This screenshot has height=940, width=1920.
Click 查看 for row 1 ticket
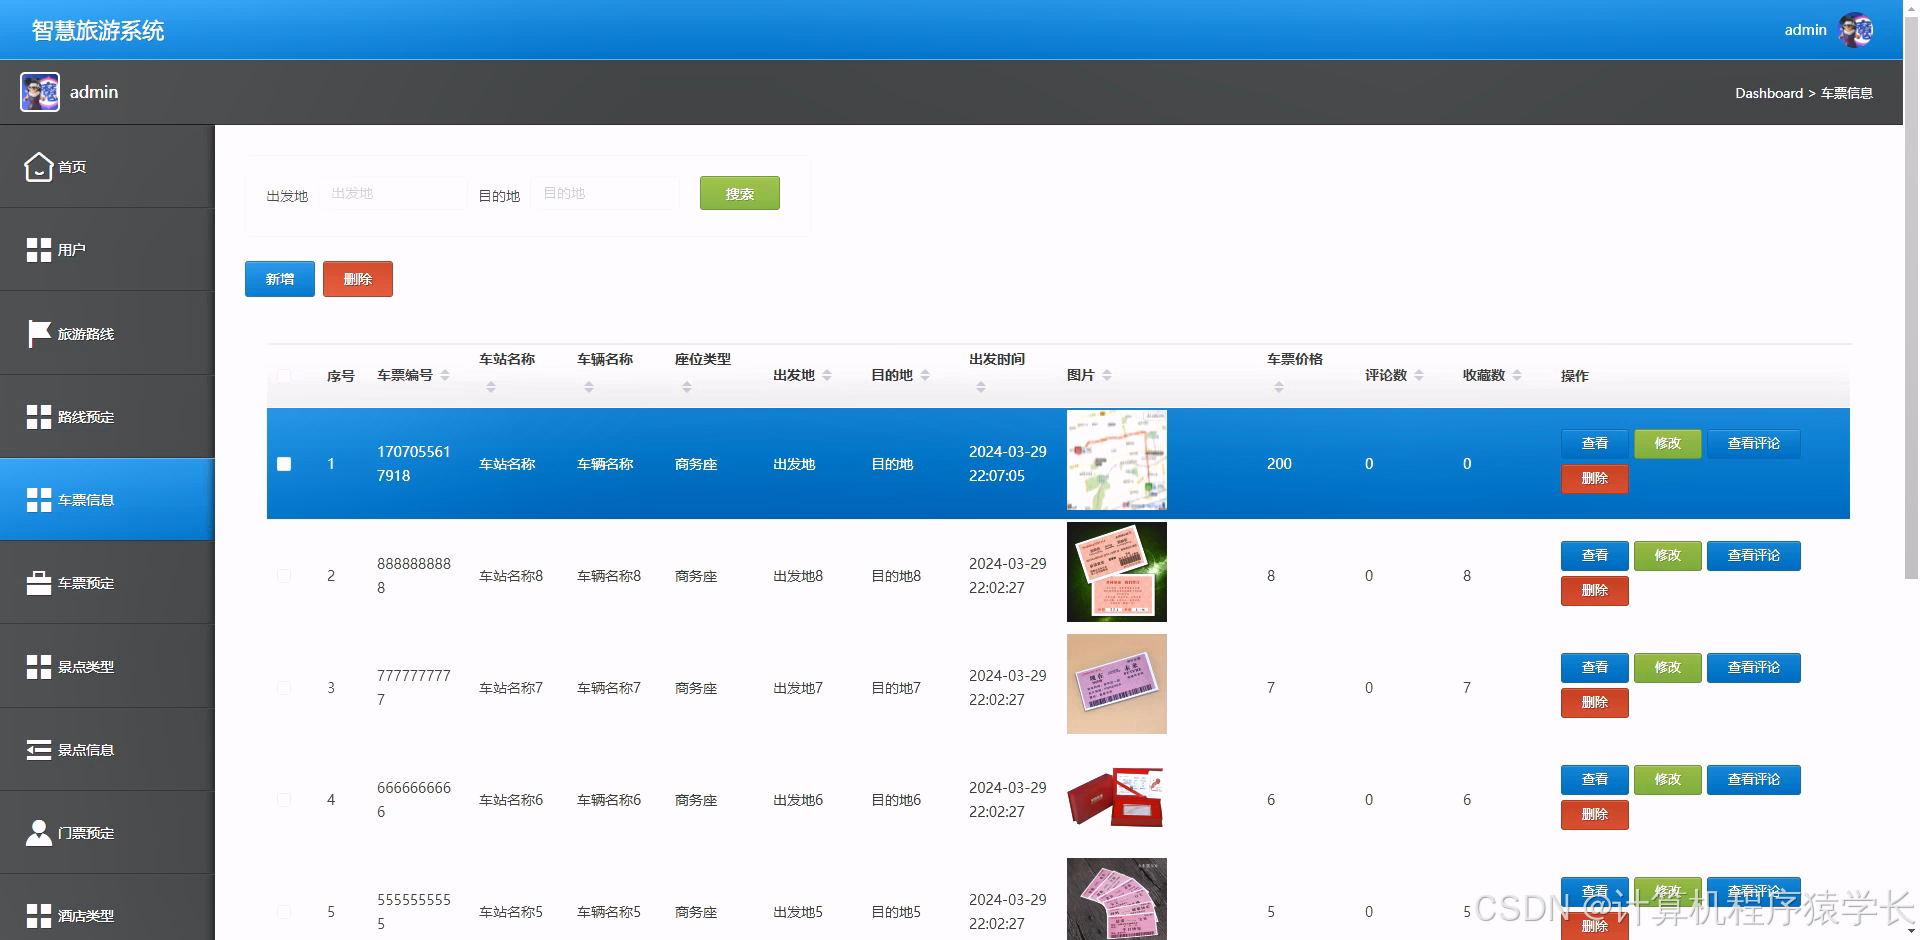1595,443
